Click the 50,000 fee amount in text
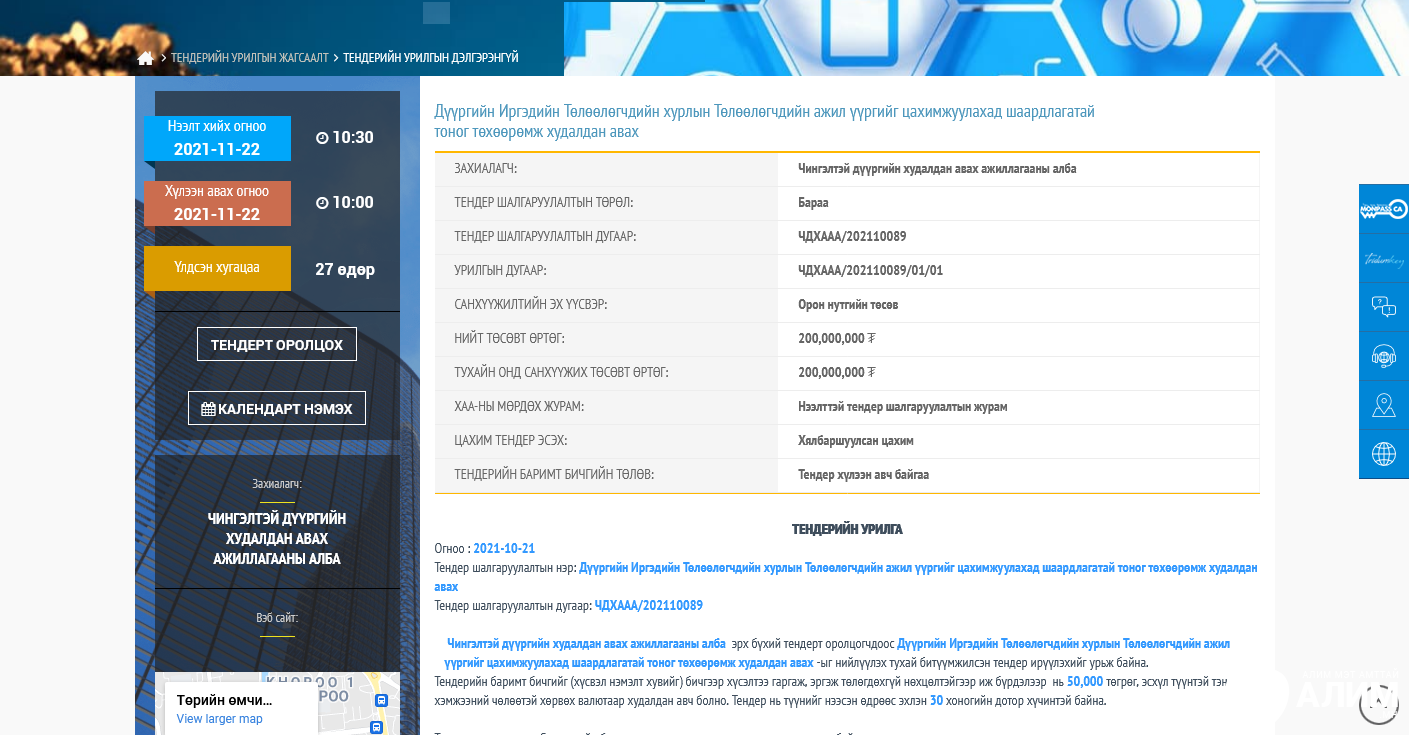The width and height of the screenshot is (1409, 735). click(x=1085, y=682)
